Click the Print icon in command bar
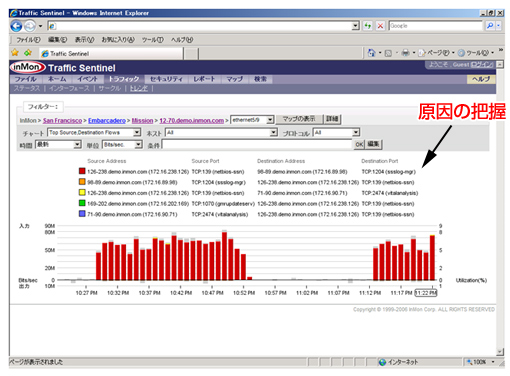The image size is (510, 376). tap(405, 53)
